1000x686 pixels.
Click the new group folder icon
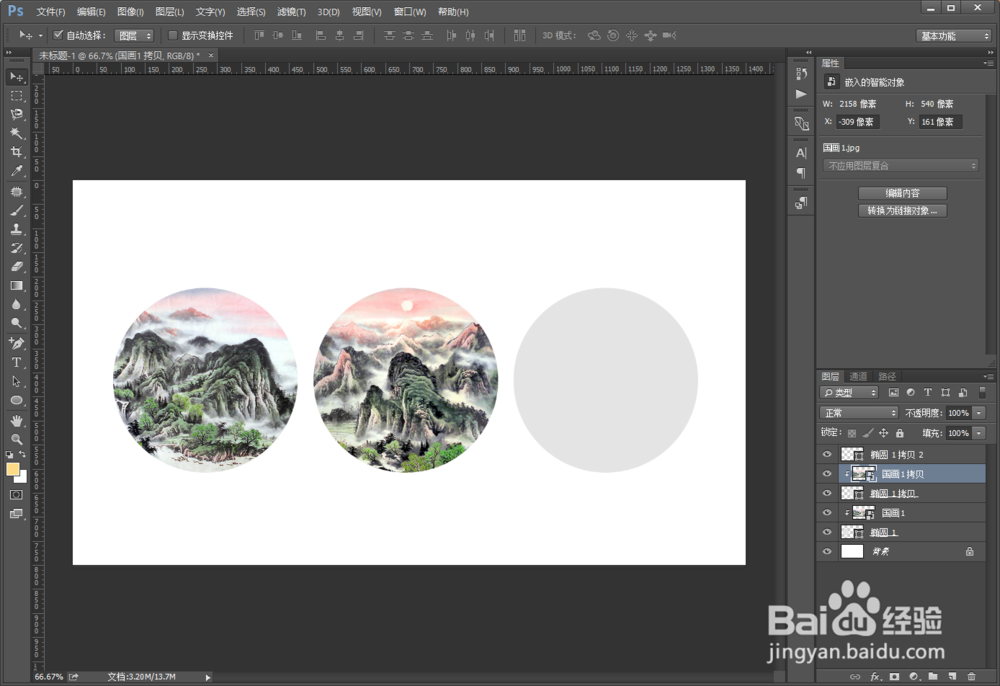(933, 676)
